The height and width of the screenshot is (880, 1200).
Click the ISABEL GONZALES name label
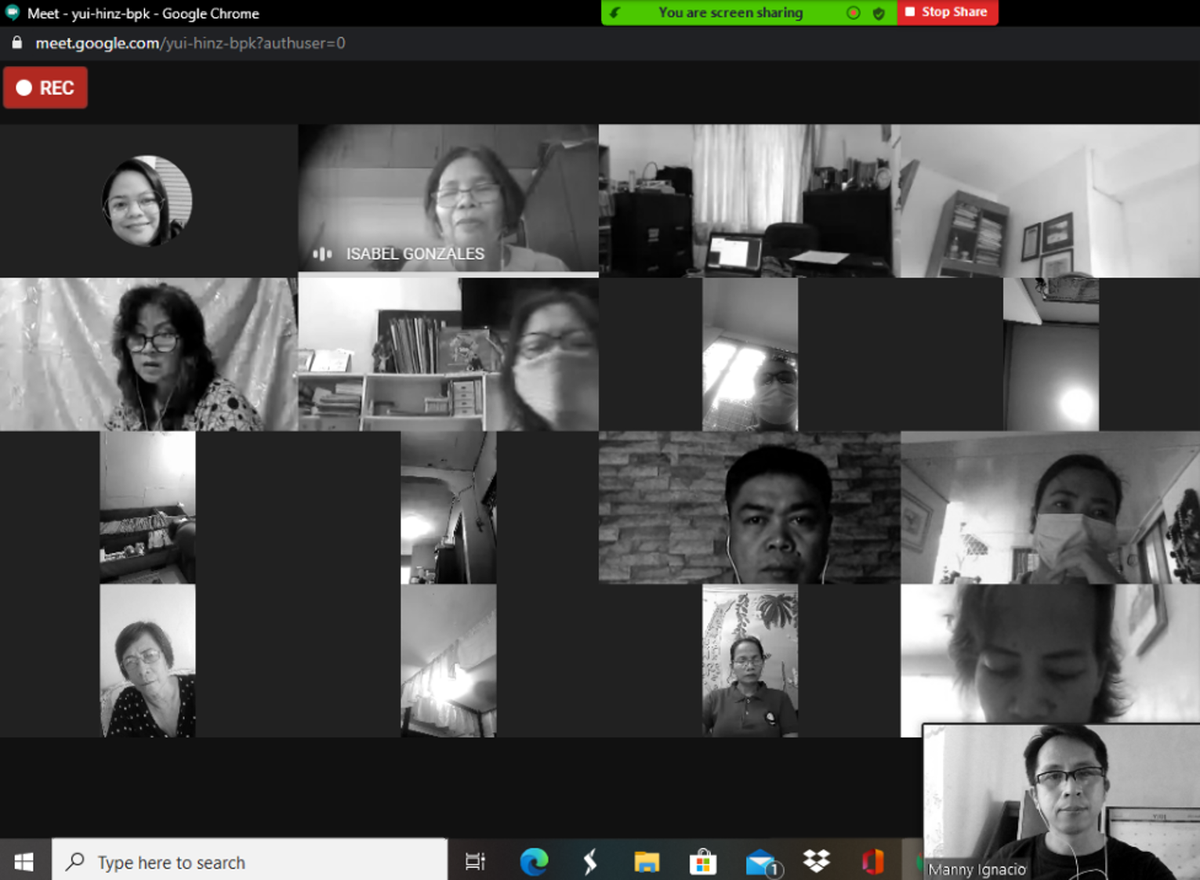pos(415,254)
